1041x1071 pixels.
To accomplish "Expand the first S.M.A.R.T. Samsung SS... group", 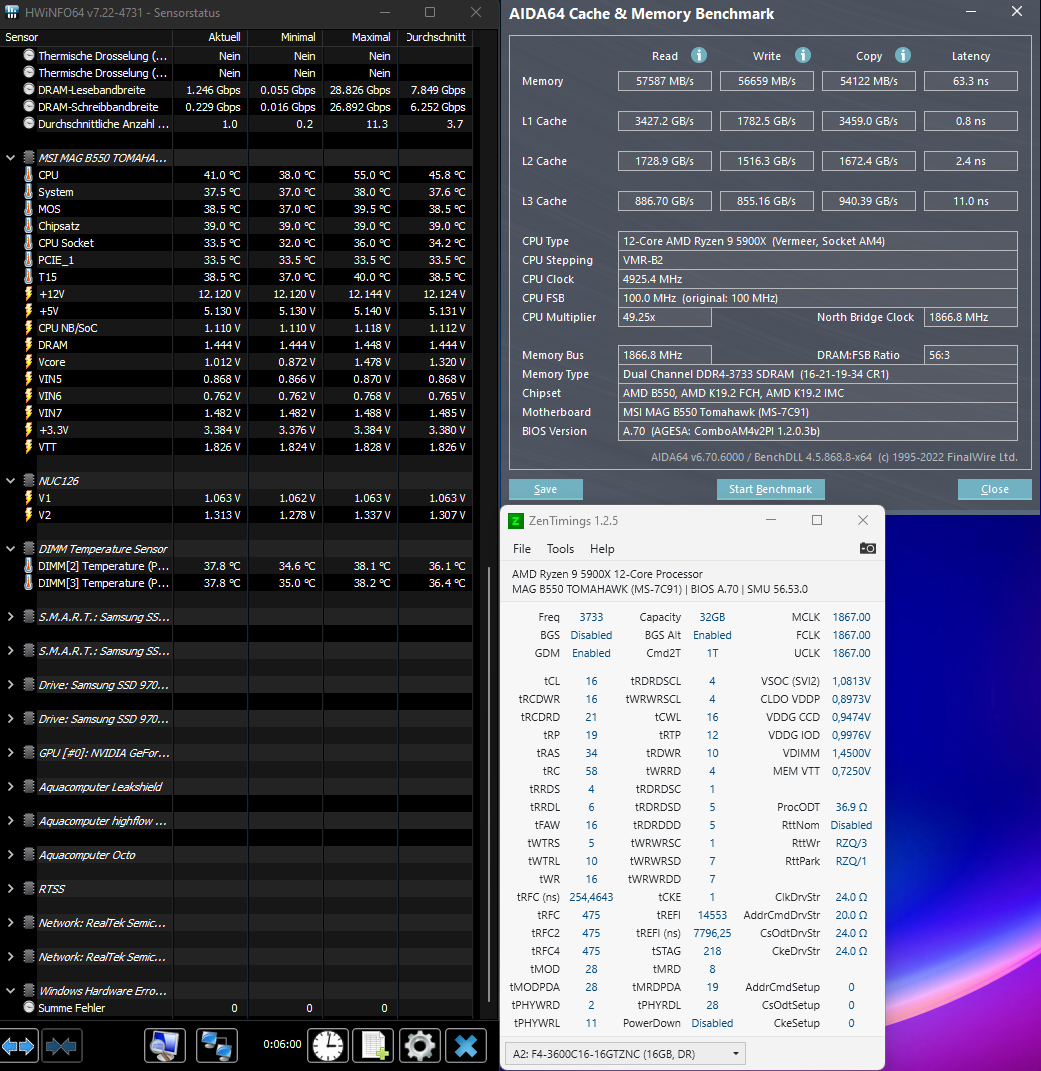I will [x=10, y=617].
